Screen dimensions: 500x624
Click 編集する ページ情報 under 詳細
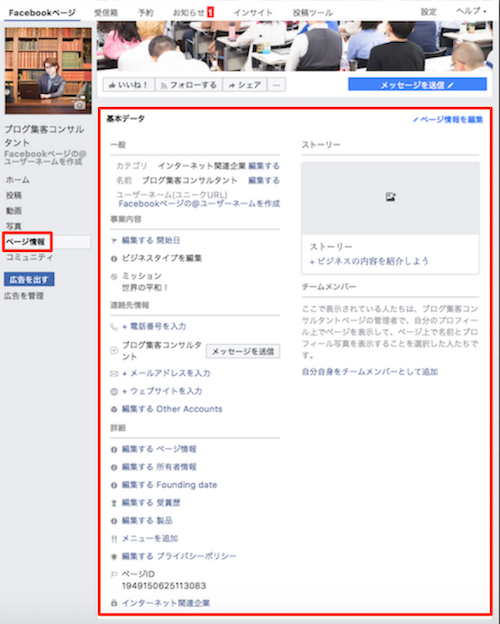pos(159,449)
